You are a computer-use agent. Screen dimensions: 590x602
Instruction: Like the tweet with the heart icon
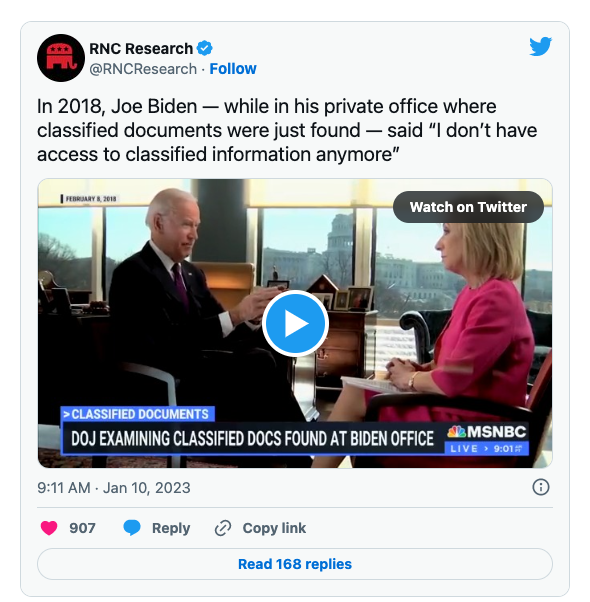(49, 528)
